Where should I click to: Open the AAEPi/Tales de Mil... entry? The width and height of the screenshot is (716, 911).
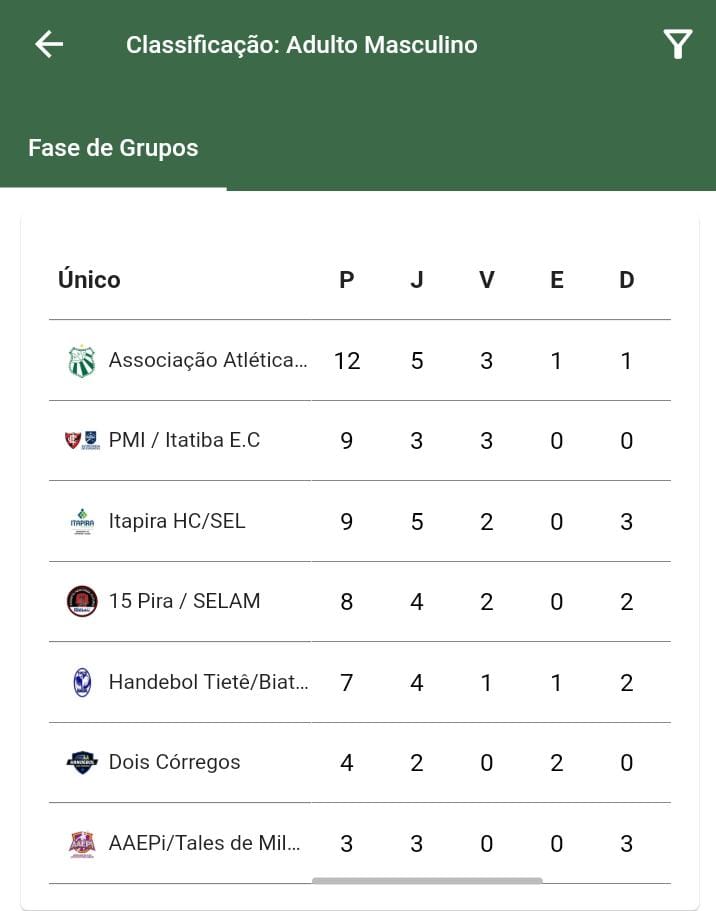360,844
